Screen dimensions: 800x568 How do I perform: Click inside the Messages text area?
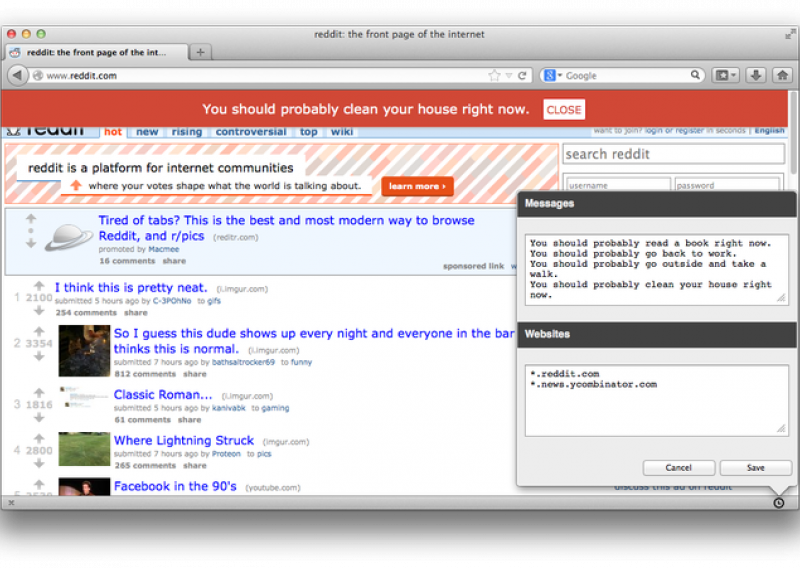tap(657, 269)
